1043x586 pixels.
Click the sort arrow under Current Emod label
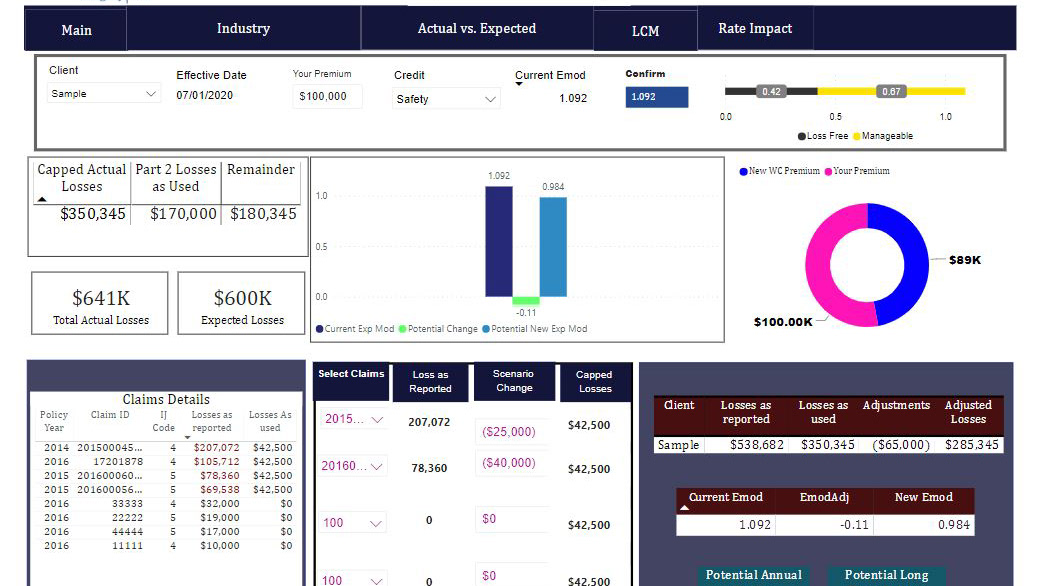tap(519, 84)
